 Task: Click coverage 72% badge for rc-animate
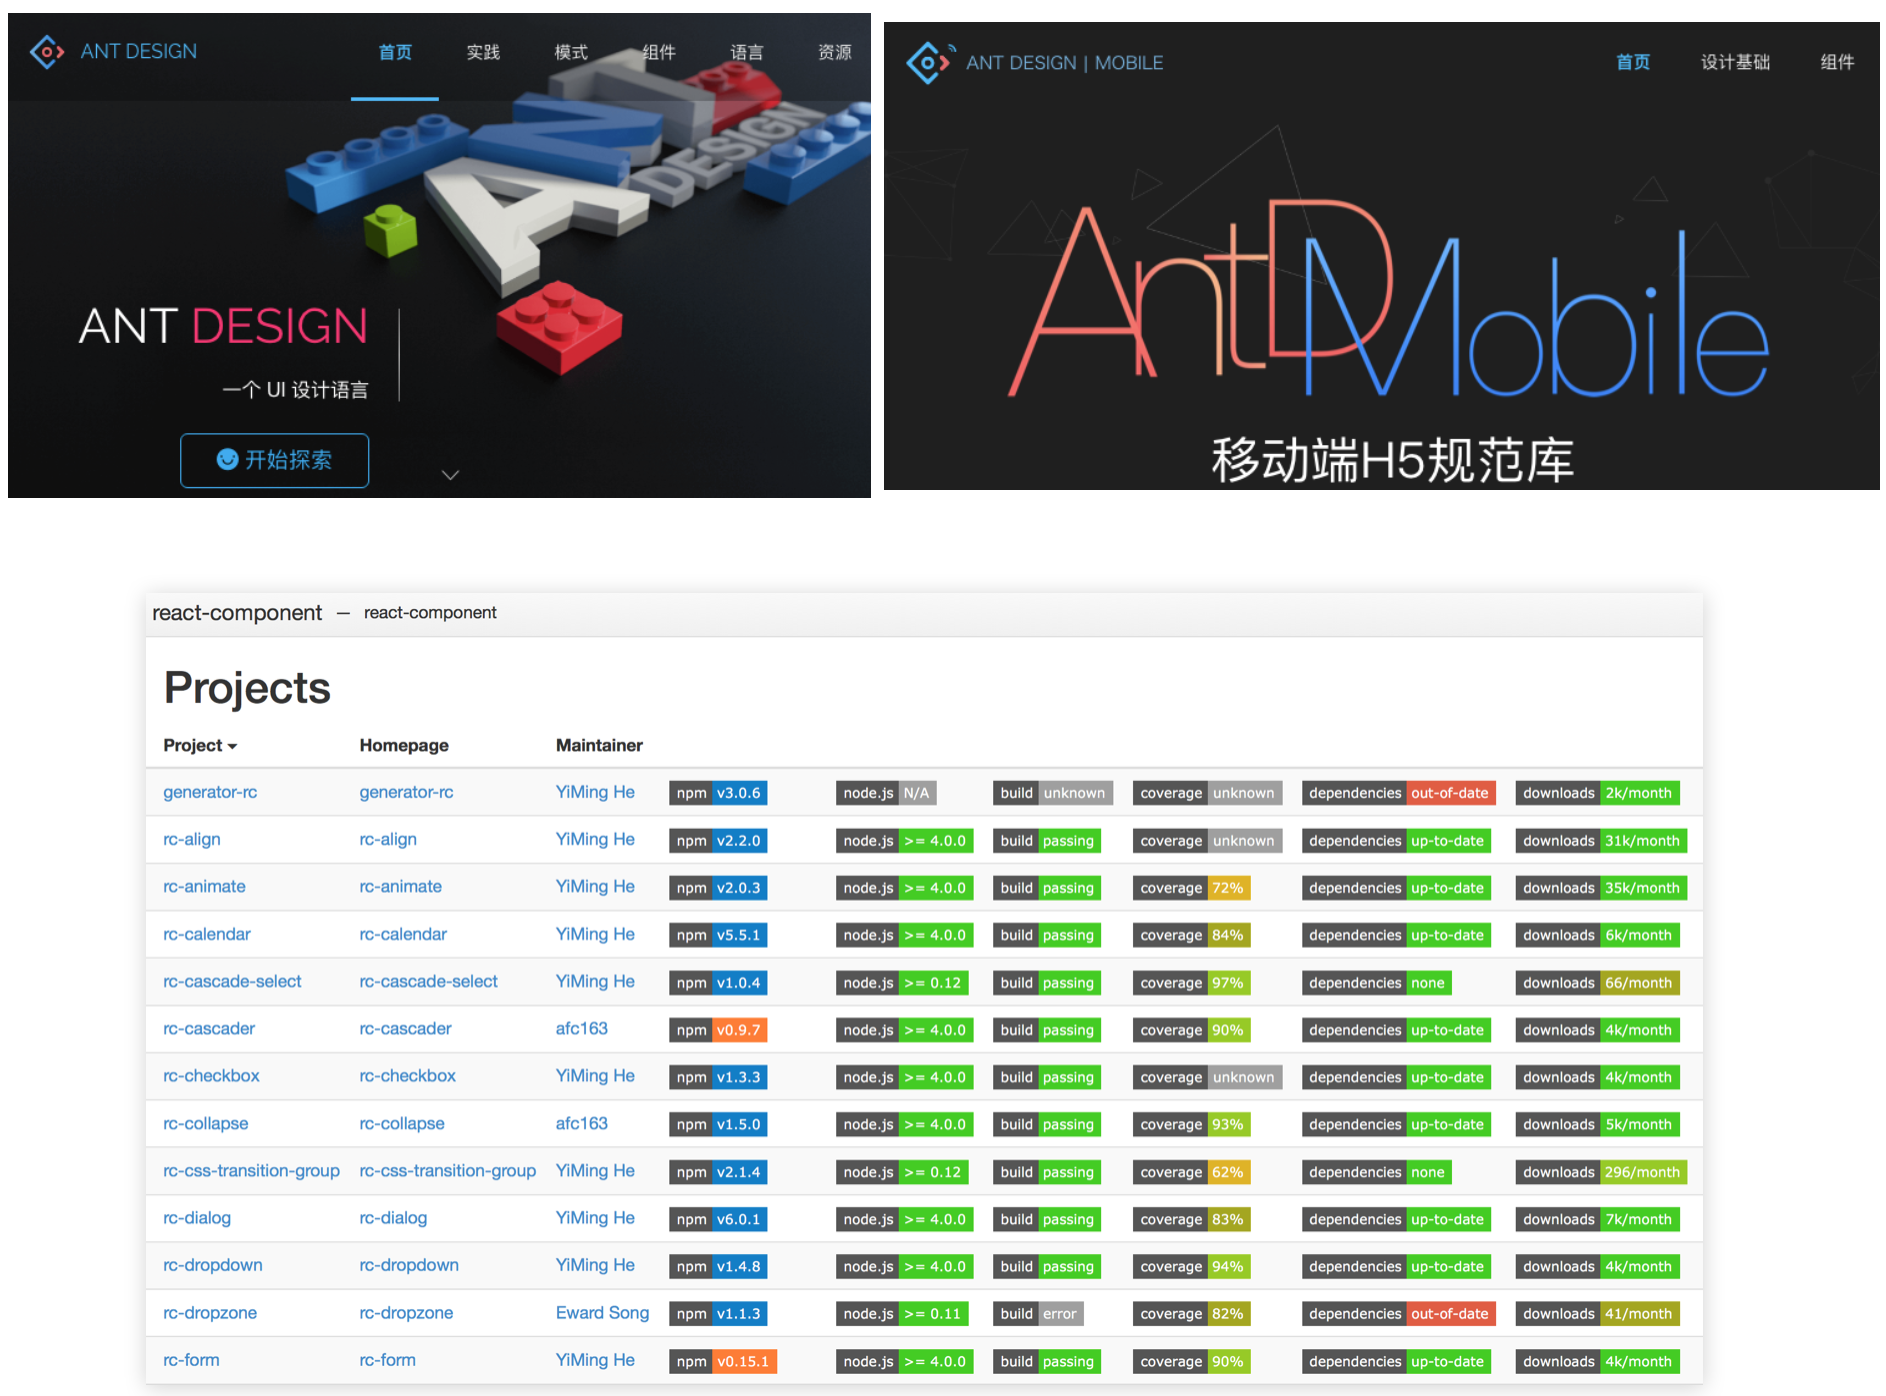coord(1192,888)
